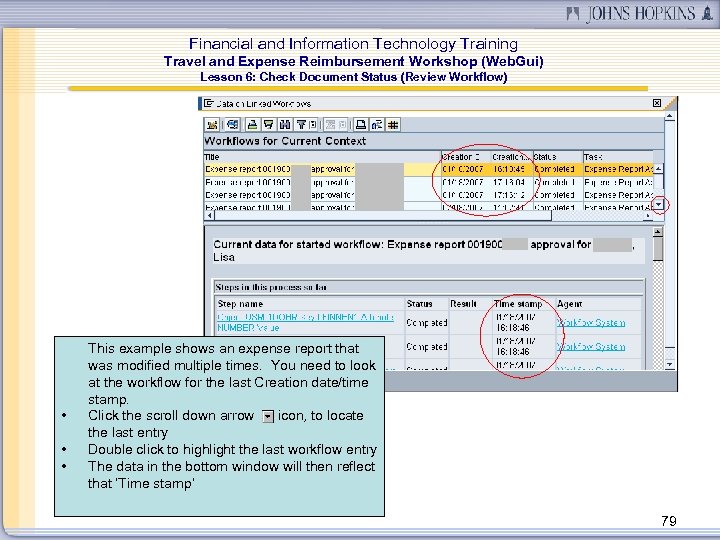The width and height of the screenshot is (720, 540).
Task: Click the outer window scroll up arrow
Action: (x=669, y=116)
